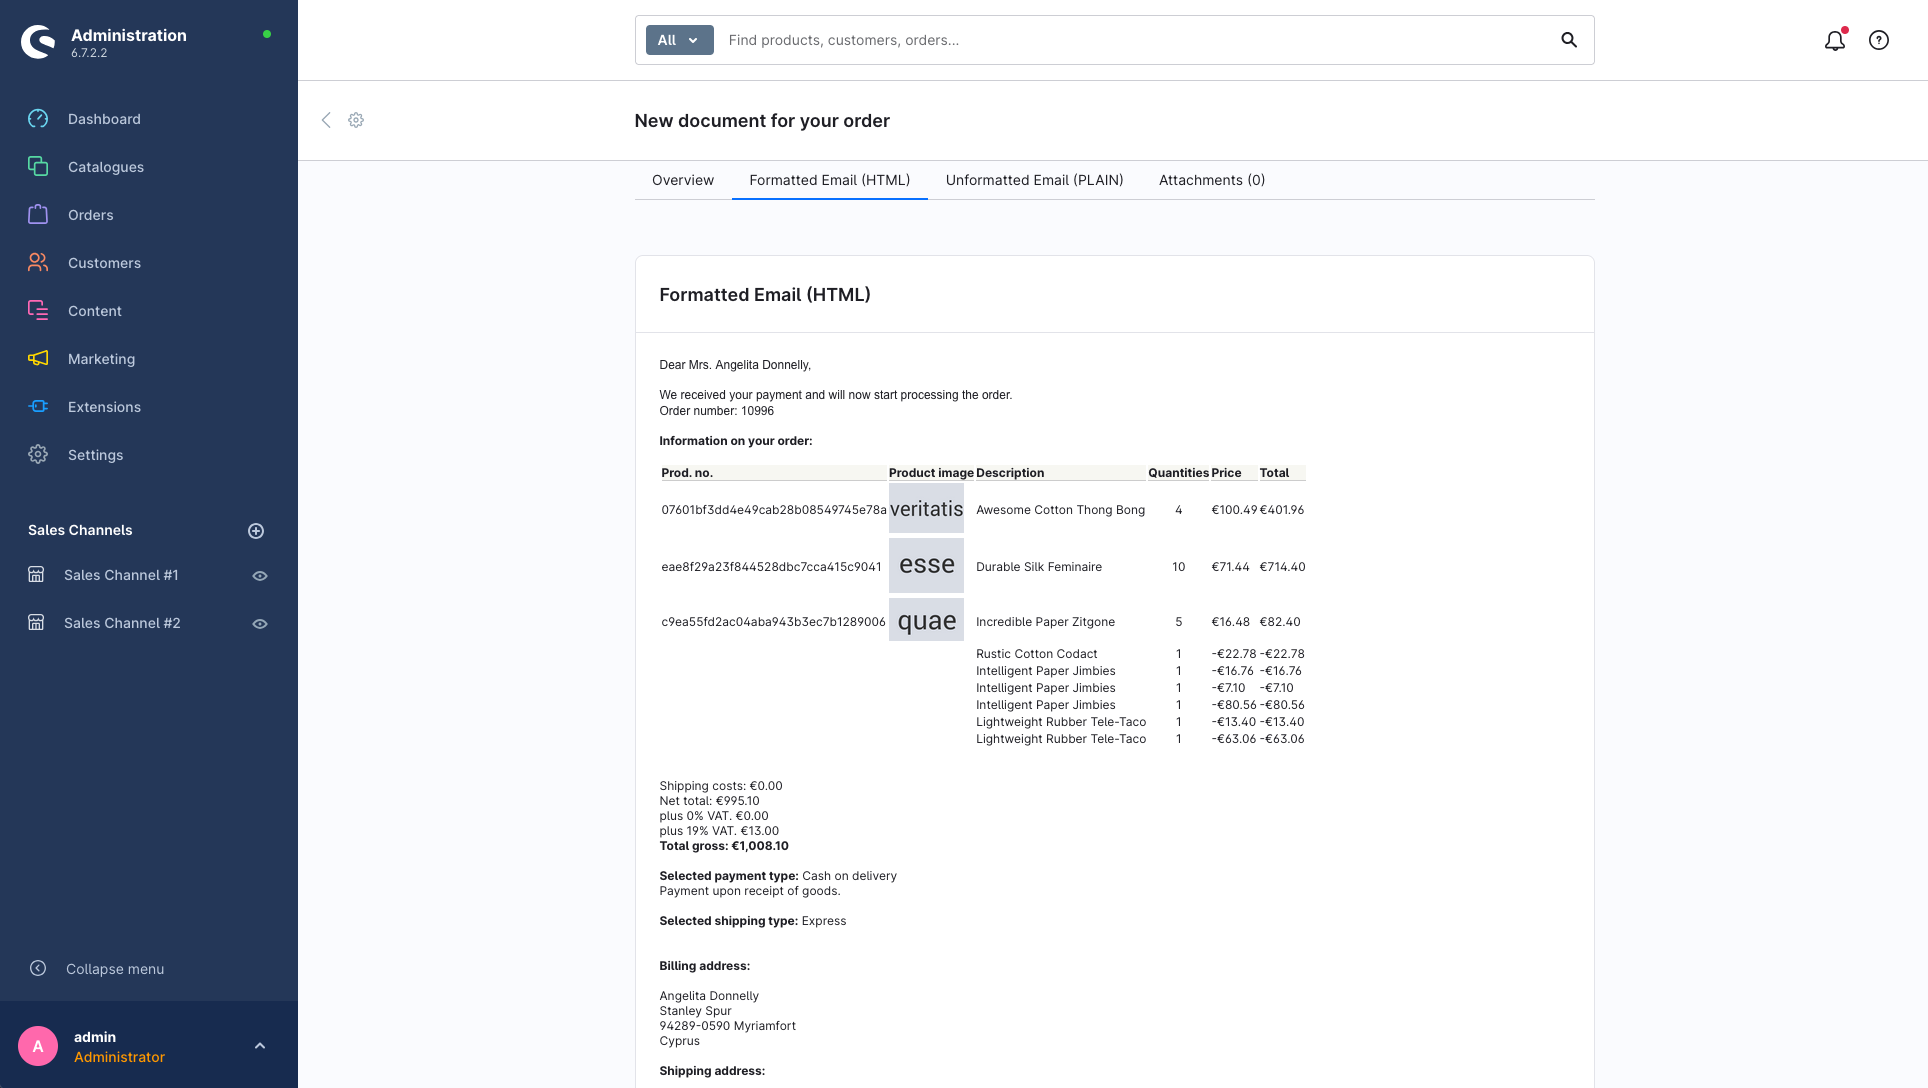Click the help question mark icon
Image resolution: width=1928 pixels, height=1088 pixels.
point(1878,40)
